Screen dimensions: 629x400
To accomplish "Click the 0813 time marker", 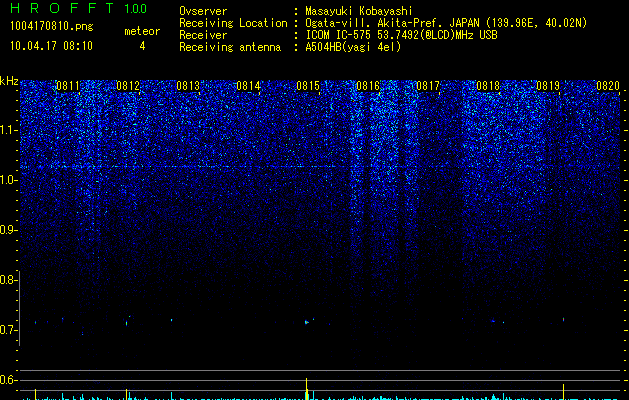I will point(188,86).
